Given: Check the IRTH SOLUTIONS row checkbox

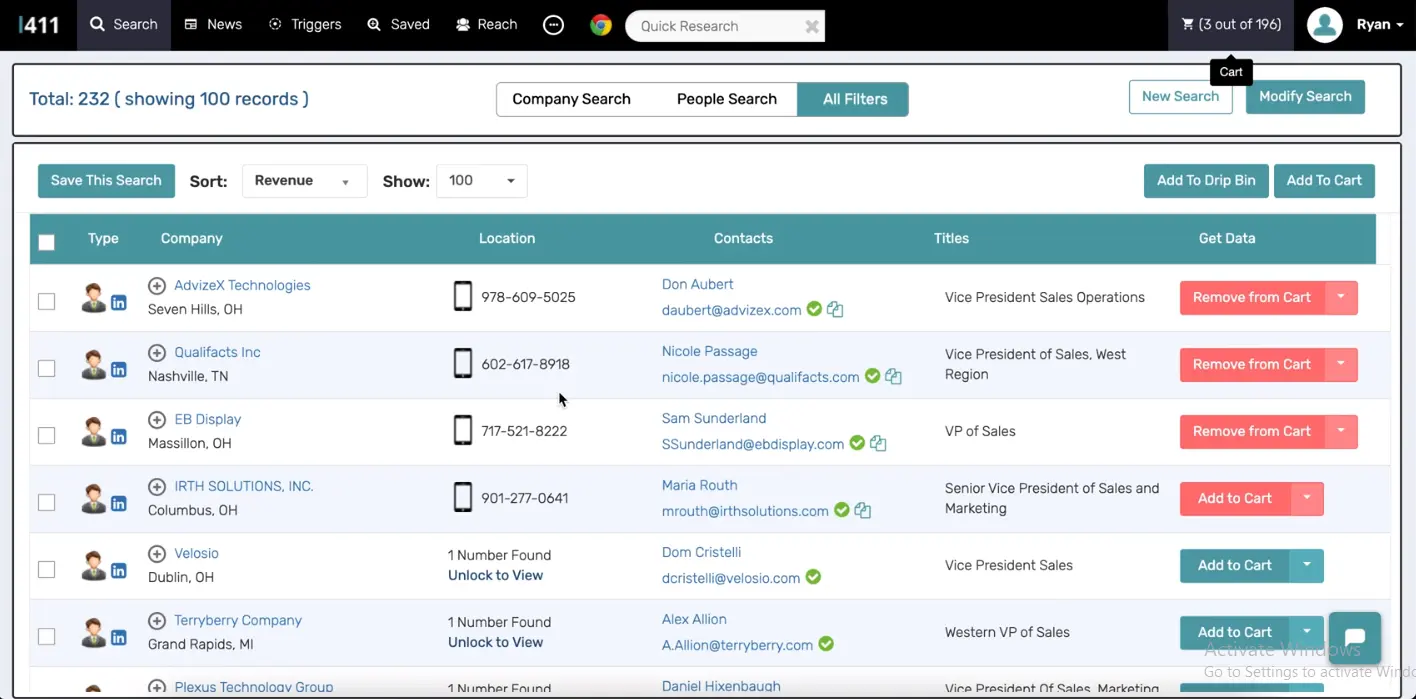Looking at the screenshot, I should (46, 502).
